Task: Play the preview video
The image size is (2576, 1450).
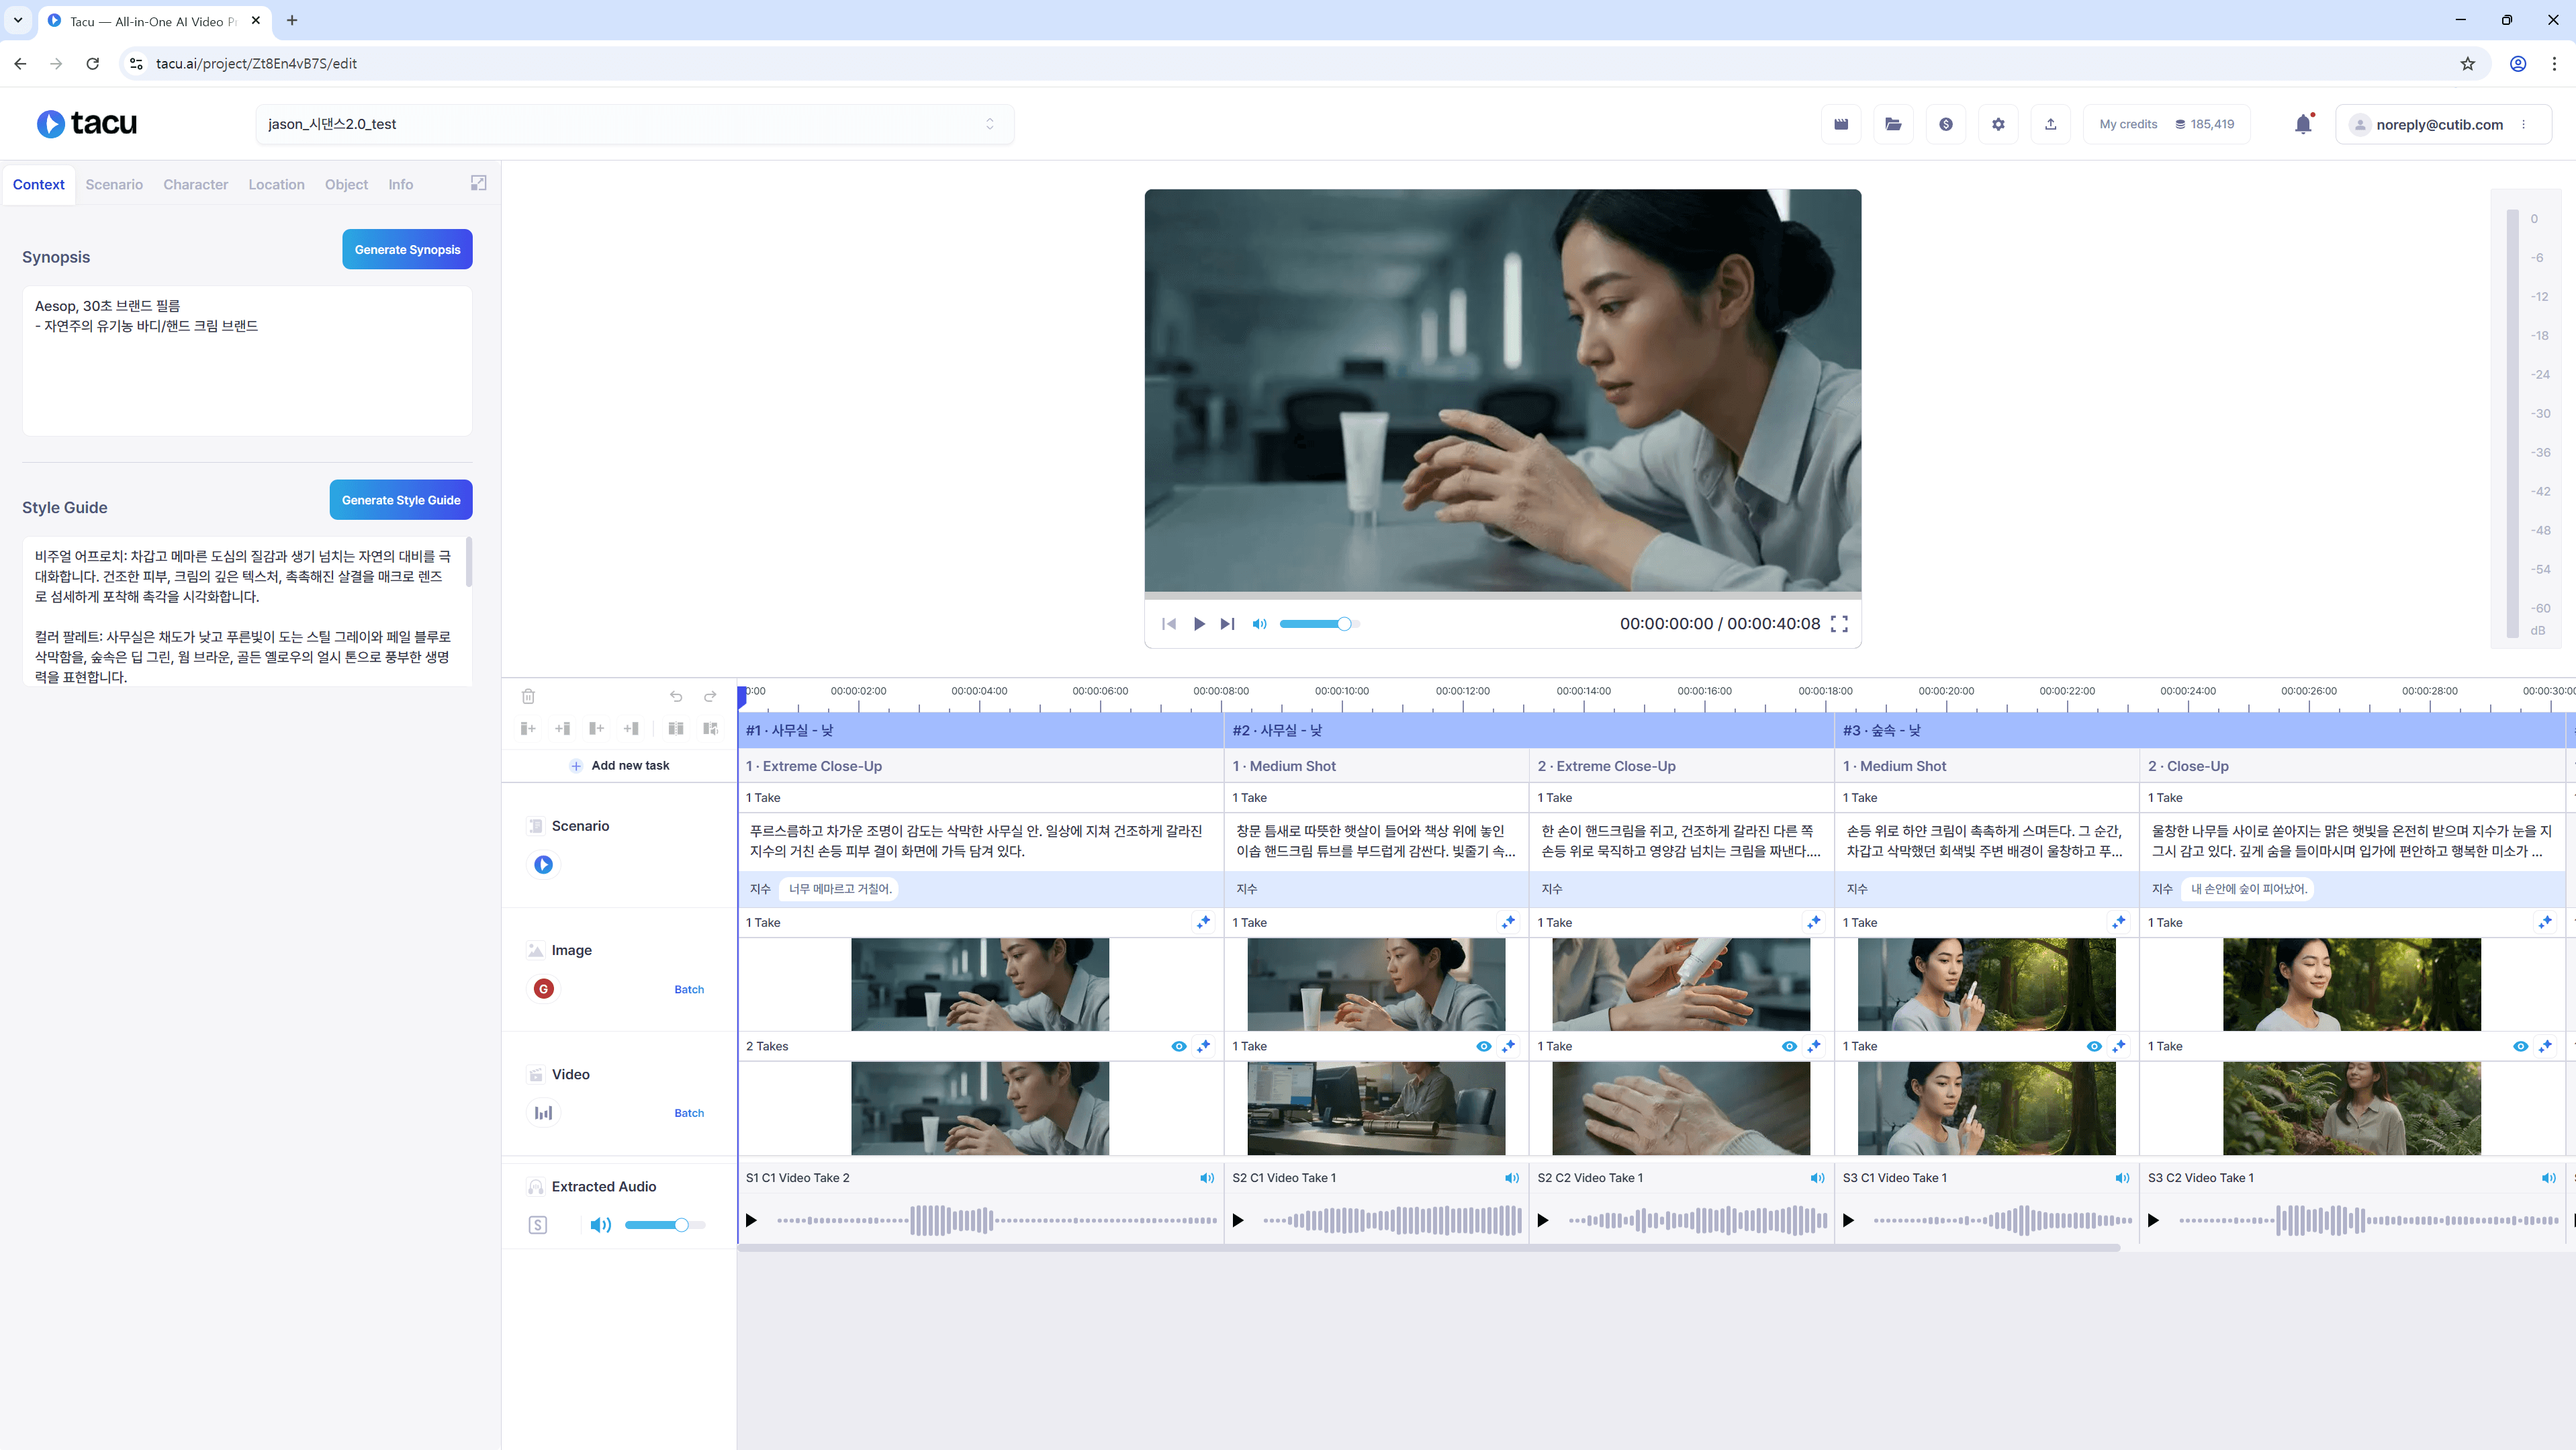Action: [x=1199, y=624]
